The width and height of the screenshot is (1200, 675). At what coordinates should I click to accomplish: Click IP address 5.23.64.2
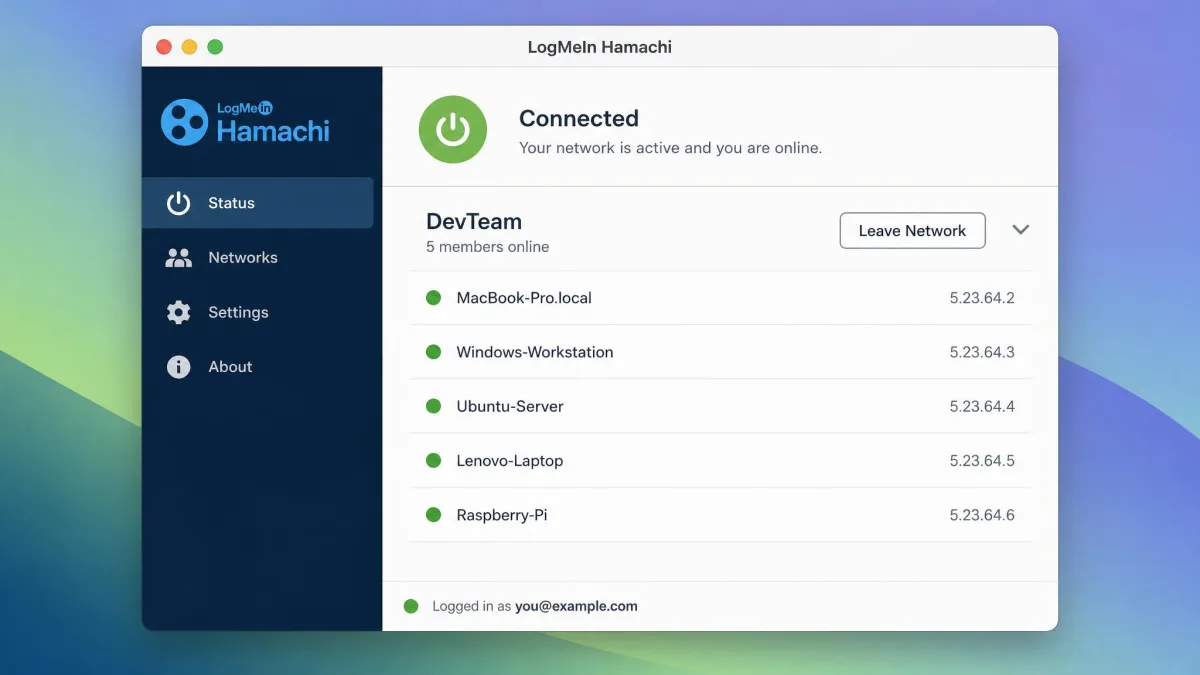pos(982,298)
